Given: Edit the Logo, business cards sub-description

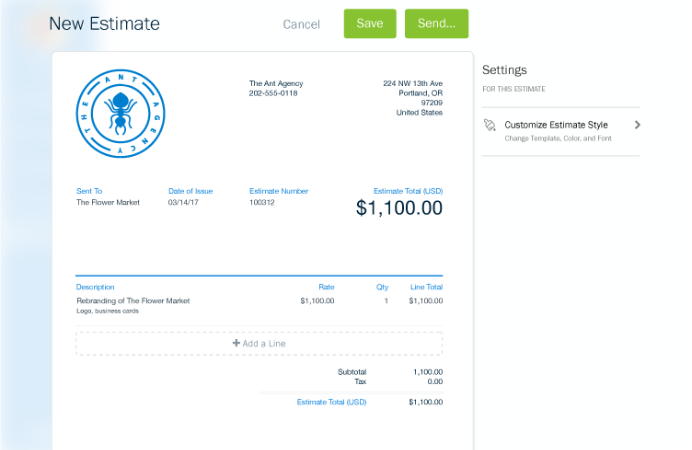Looking at the screenshot, I should click(108, 311).
